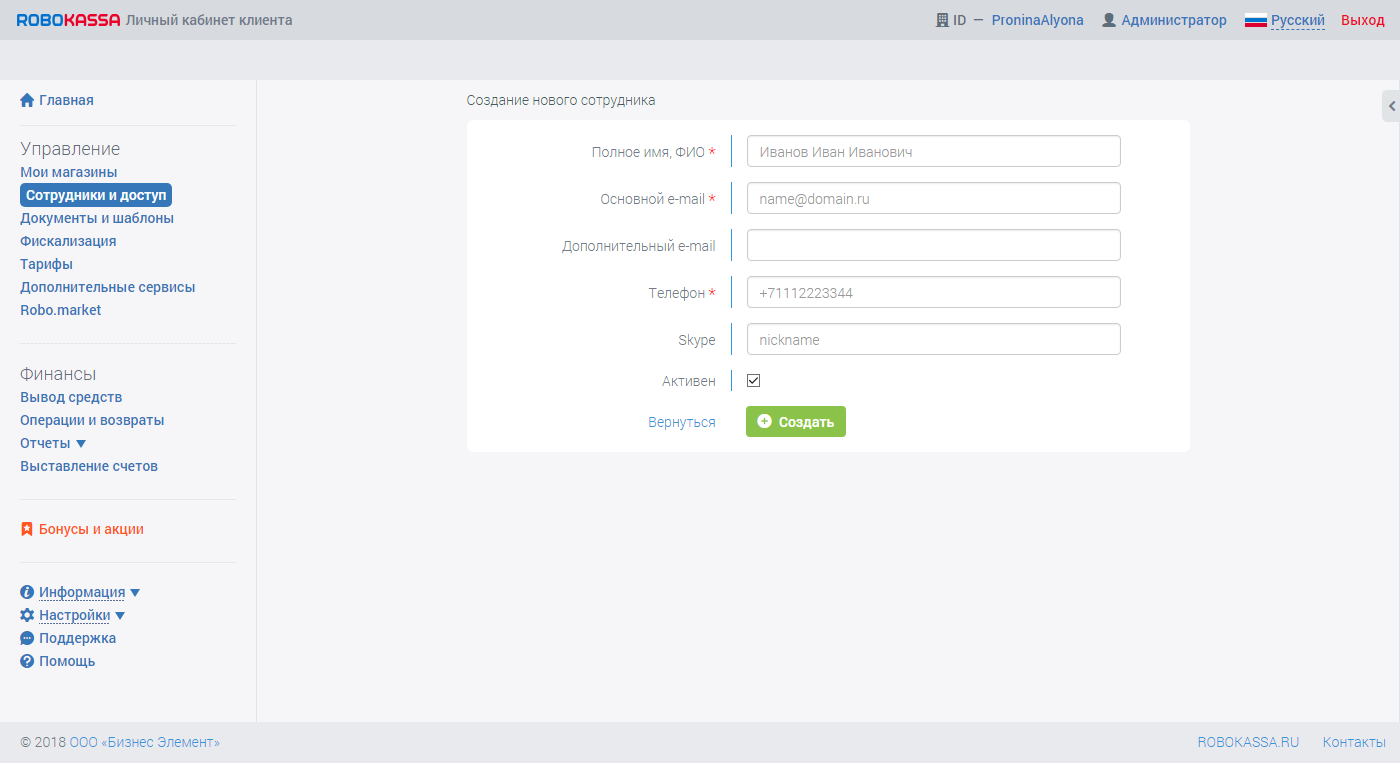
Task: Expand the Настройки dropdown arrow
Action: coord(120,616)
